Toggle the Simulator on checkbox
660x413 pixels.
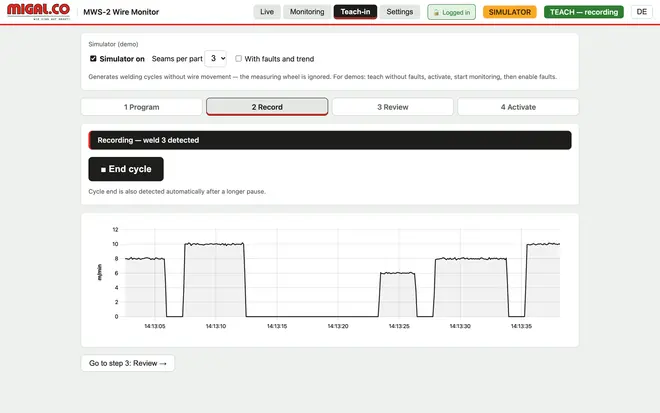(x=93, y=59)
